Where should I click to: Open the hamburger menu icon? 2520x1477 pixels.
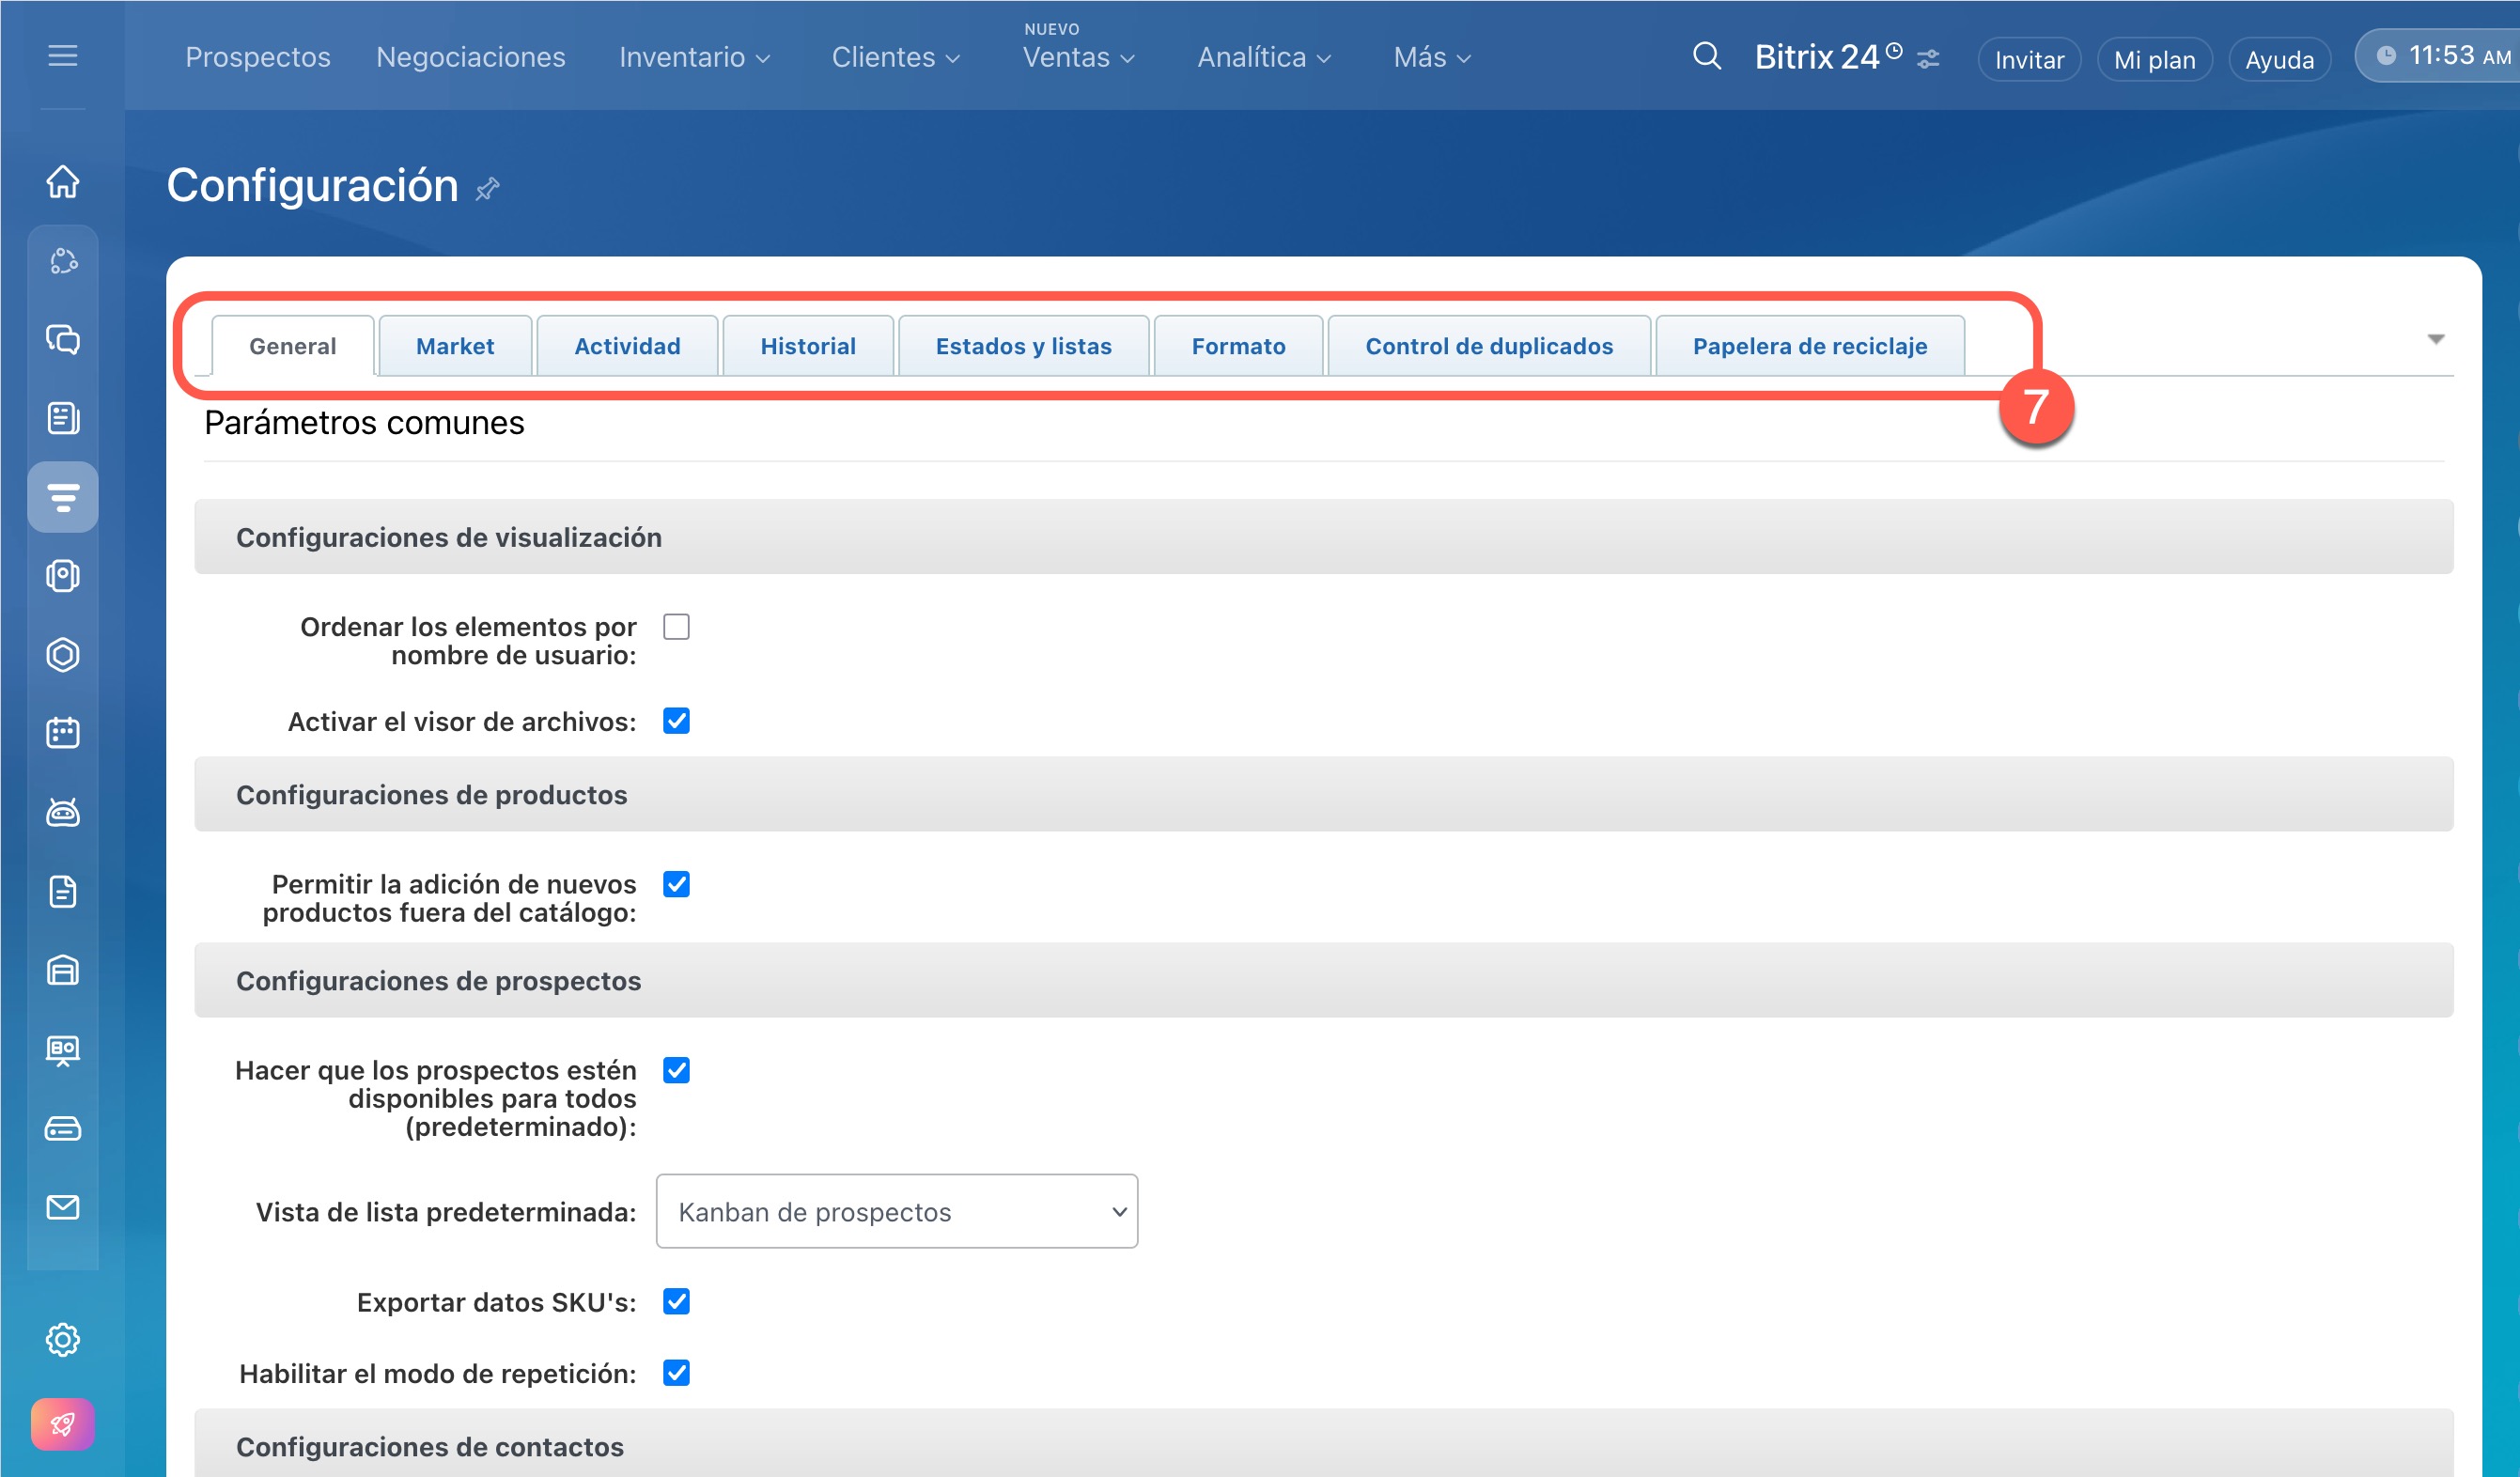[x=63, y=56]
